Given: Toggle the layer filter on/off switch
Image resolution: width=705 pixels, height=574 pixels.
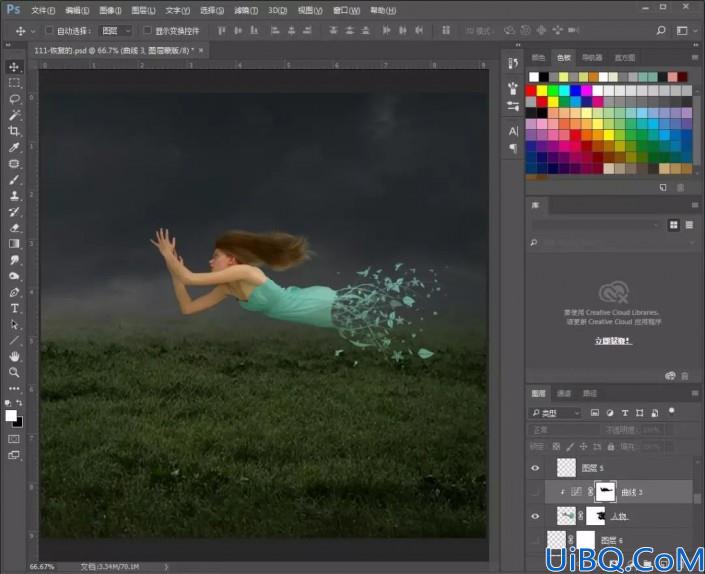Looking at the screenshot, I should pyautogui.click(x=671, y=411).
